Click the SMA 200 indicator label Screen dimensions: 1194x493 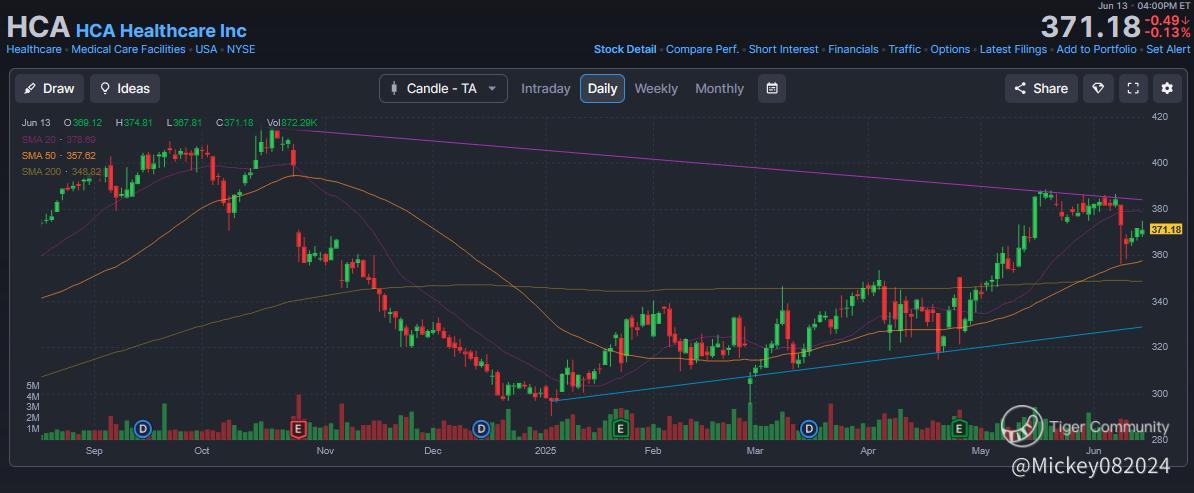pyautogui.click(x=61, y=171)
